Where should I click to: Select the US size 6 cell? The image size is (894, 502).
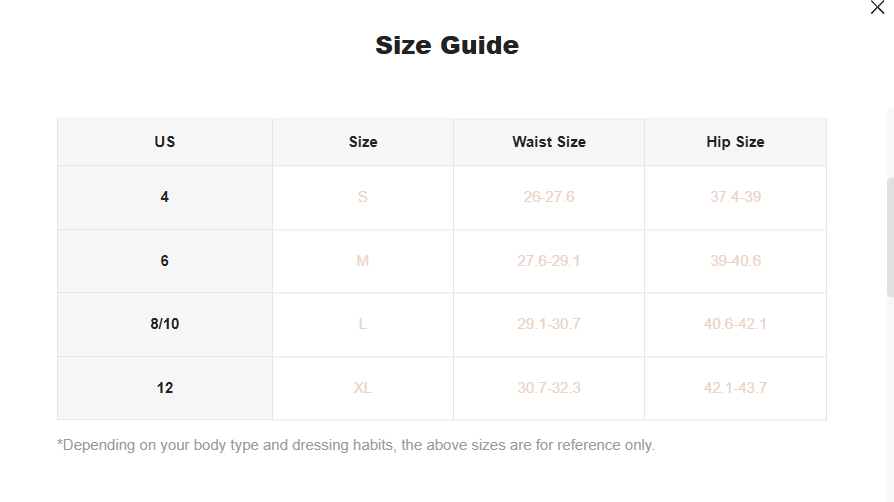[165, 261]
